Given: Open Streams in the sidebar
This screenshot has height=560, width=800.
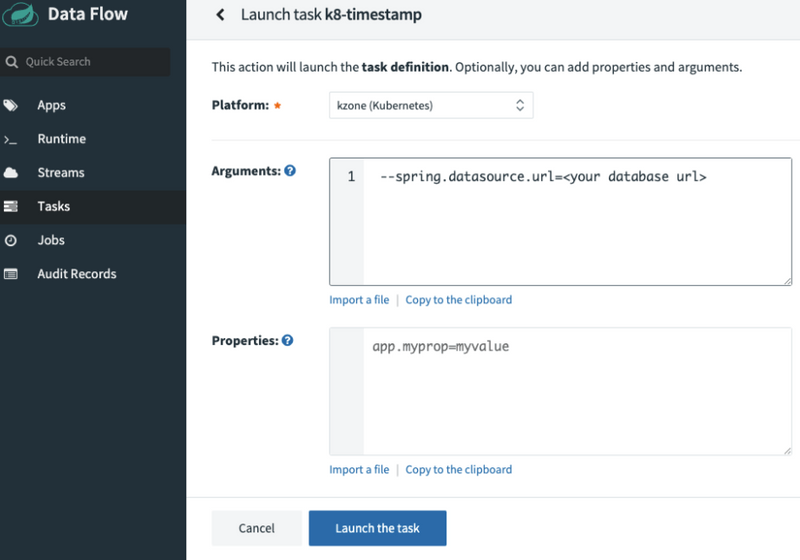Looking at the screenshot, I should pos(93,173).
